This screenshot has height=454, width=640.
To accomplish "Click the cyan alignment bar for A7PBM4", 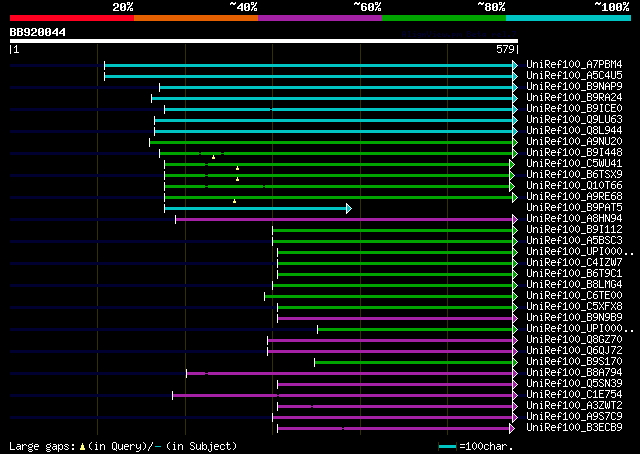I will point(309,65).
